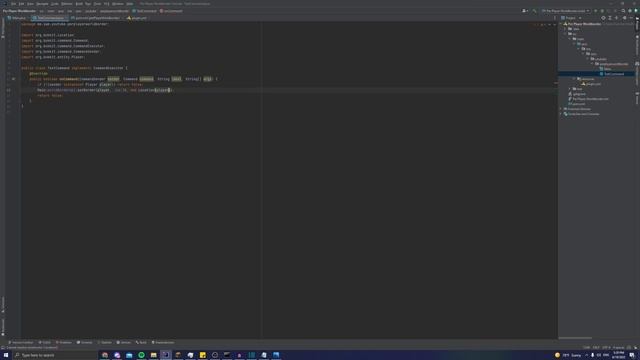Open File Explorer from the taskbar
The height and width of the screenshot is (360, 640).
pyautogui.click(x=153, y=355)
